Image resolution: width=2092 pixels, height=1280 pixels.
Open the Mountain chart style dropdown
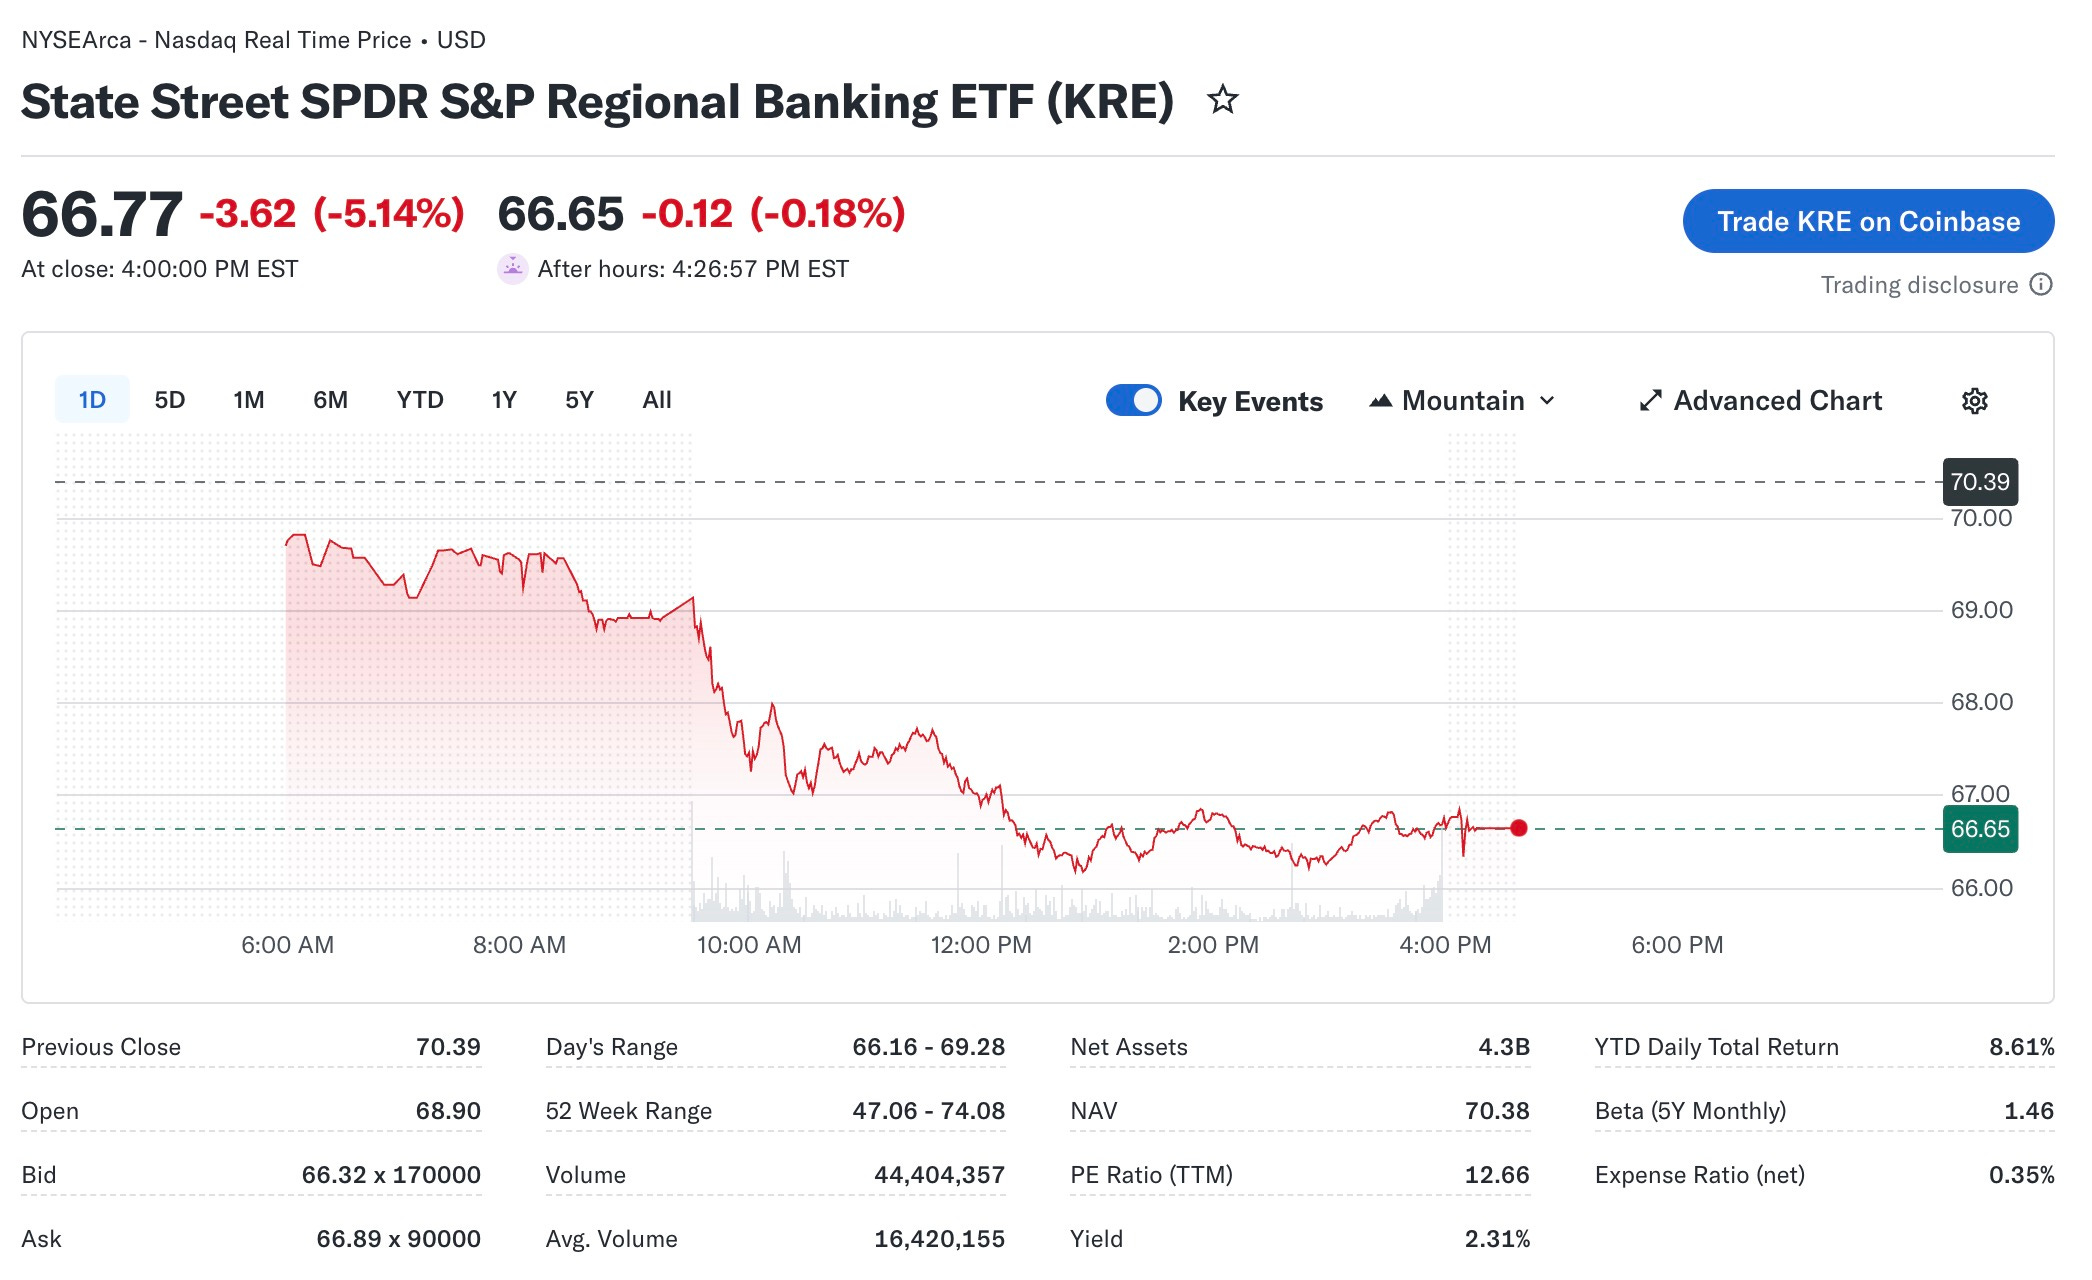1463,400
